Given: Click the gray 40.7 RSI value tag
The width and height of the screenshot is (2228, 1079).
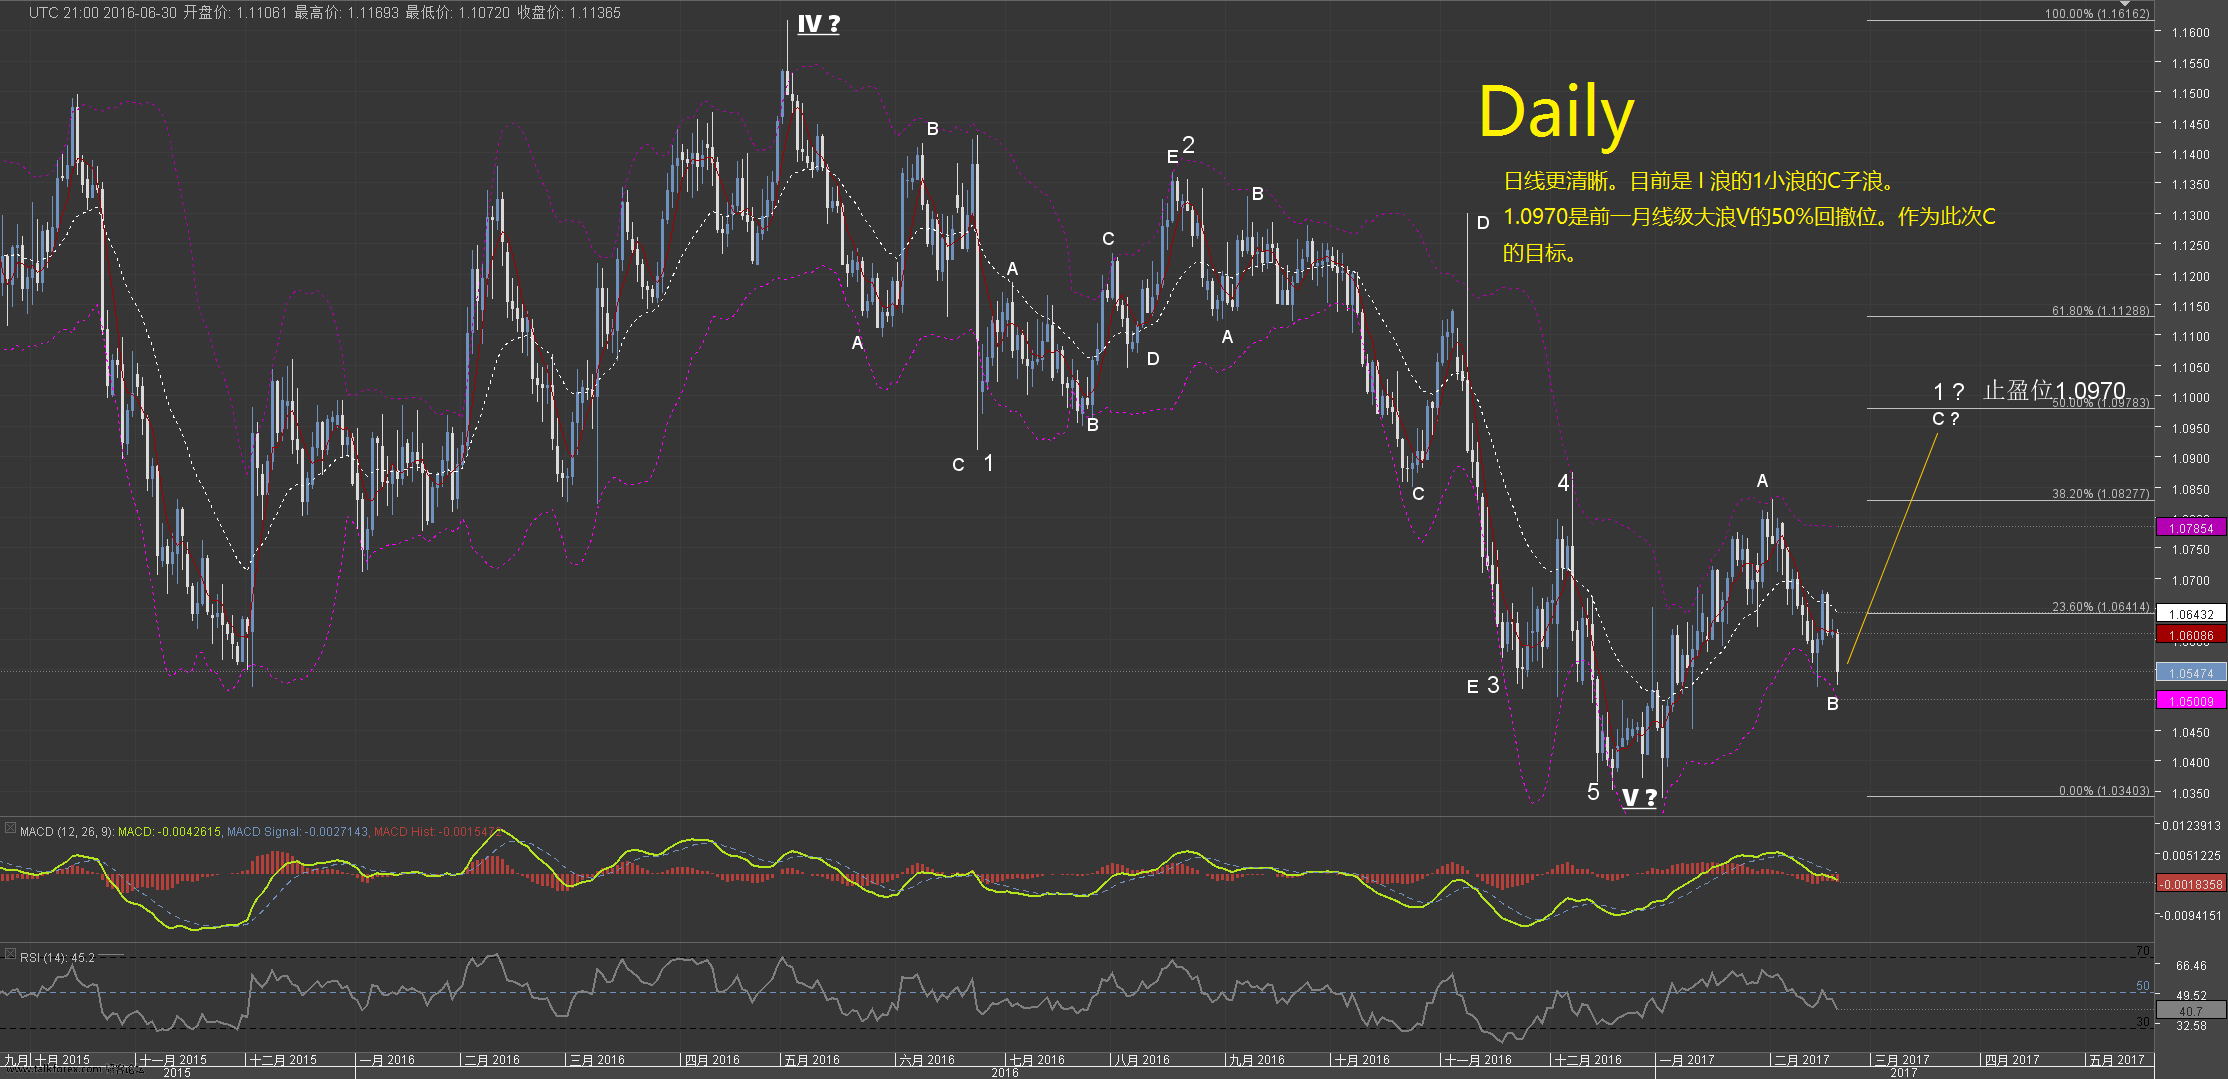Looking at the screenshot, I should [2191, 1011].
